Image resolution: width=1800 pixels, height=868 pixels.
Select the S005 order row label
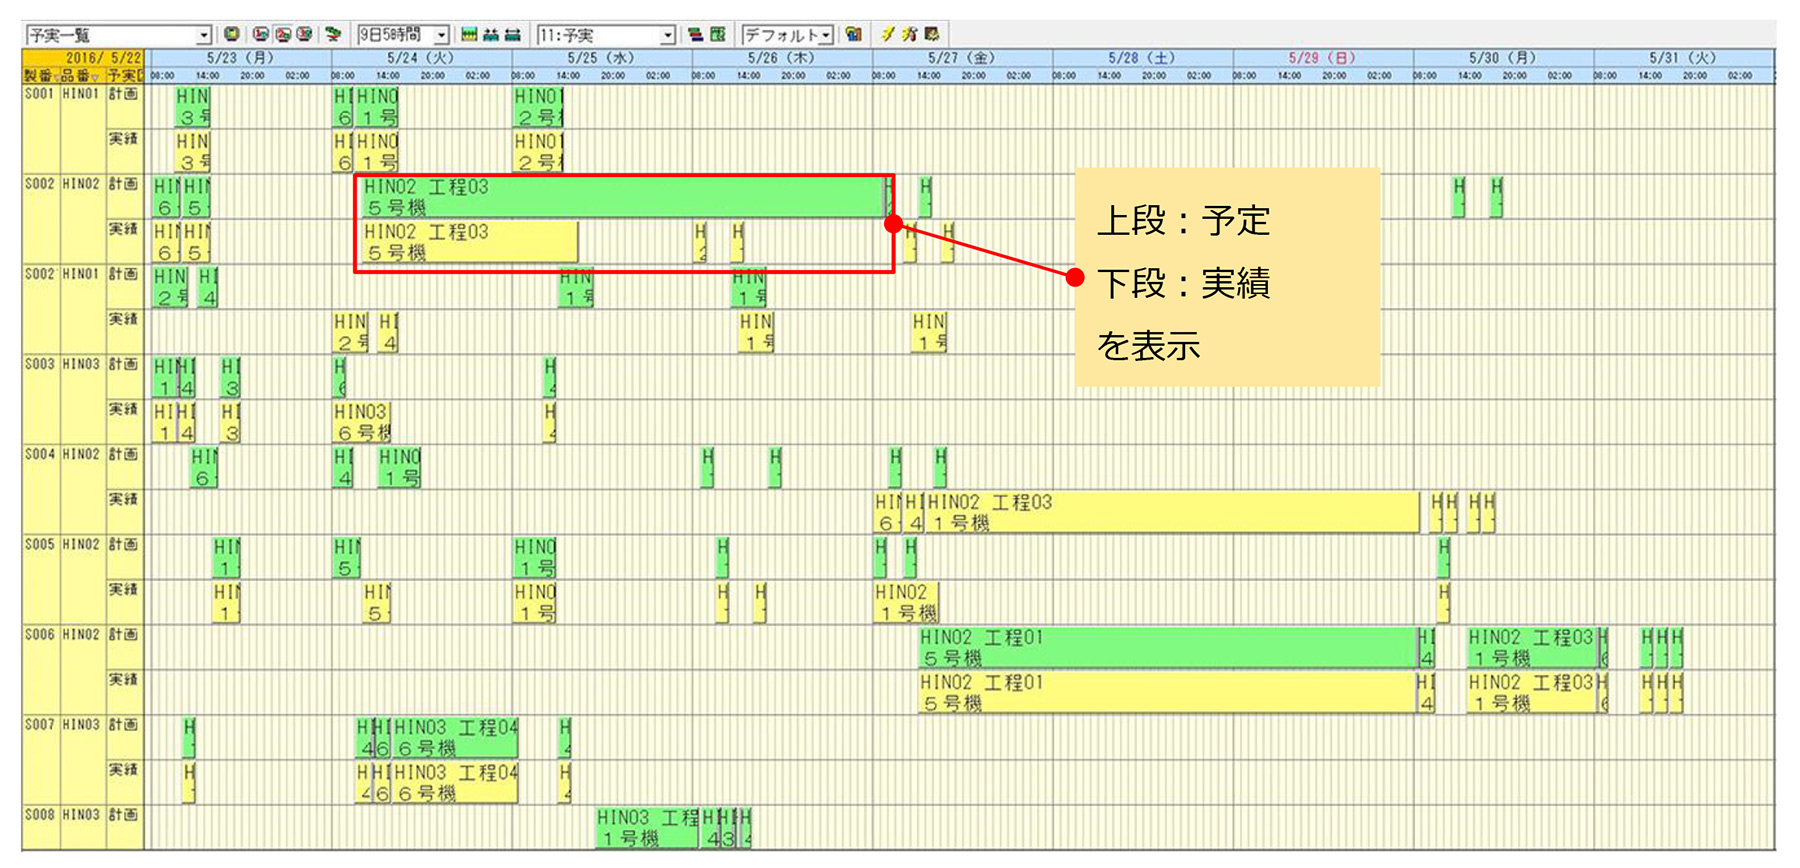[40, 544]
